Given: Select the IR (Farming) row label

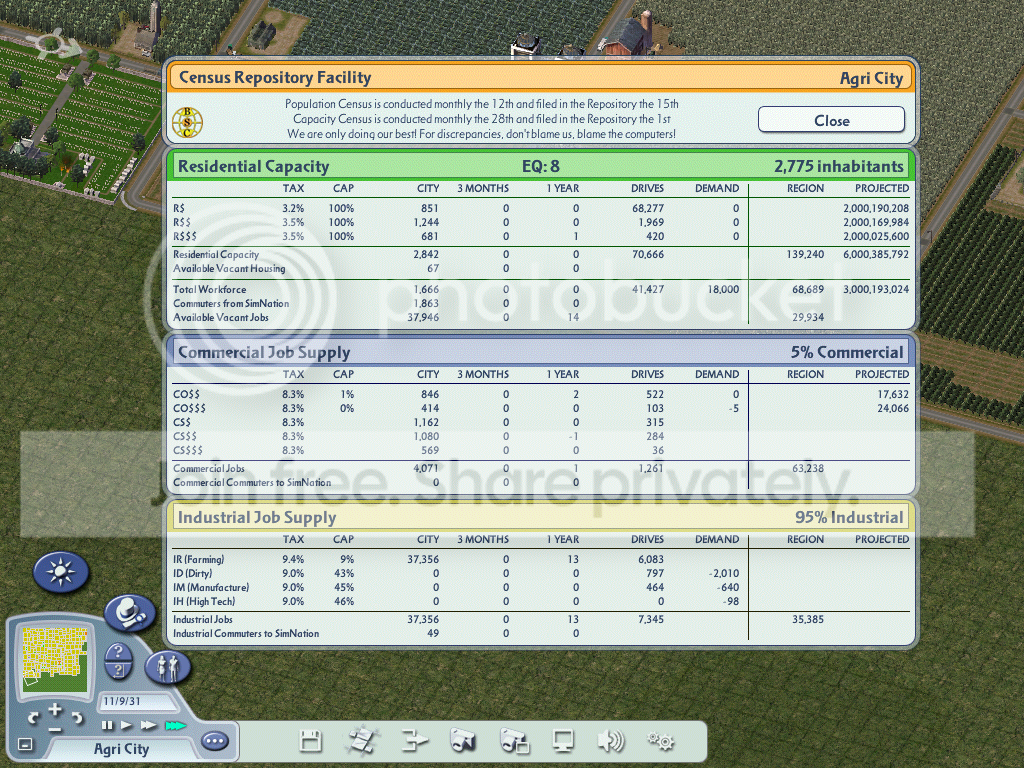Looking at the screenshot, I should pos(199,560).
